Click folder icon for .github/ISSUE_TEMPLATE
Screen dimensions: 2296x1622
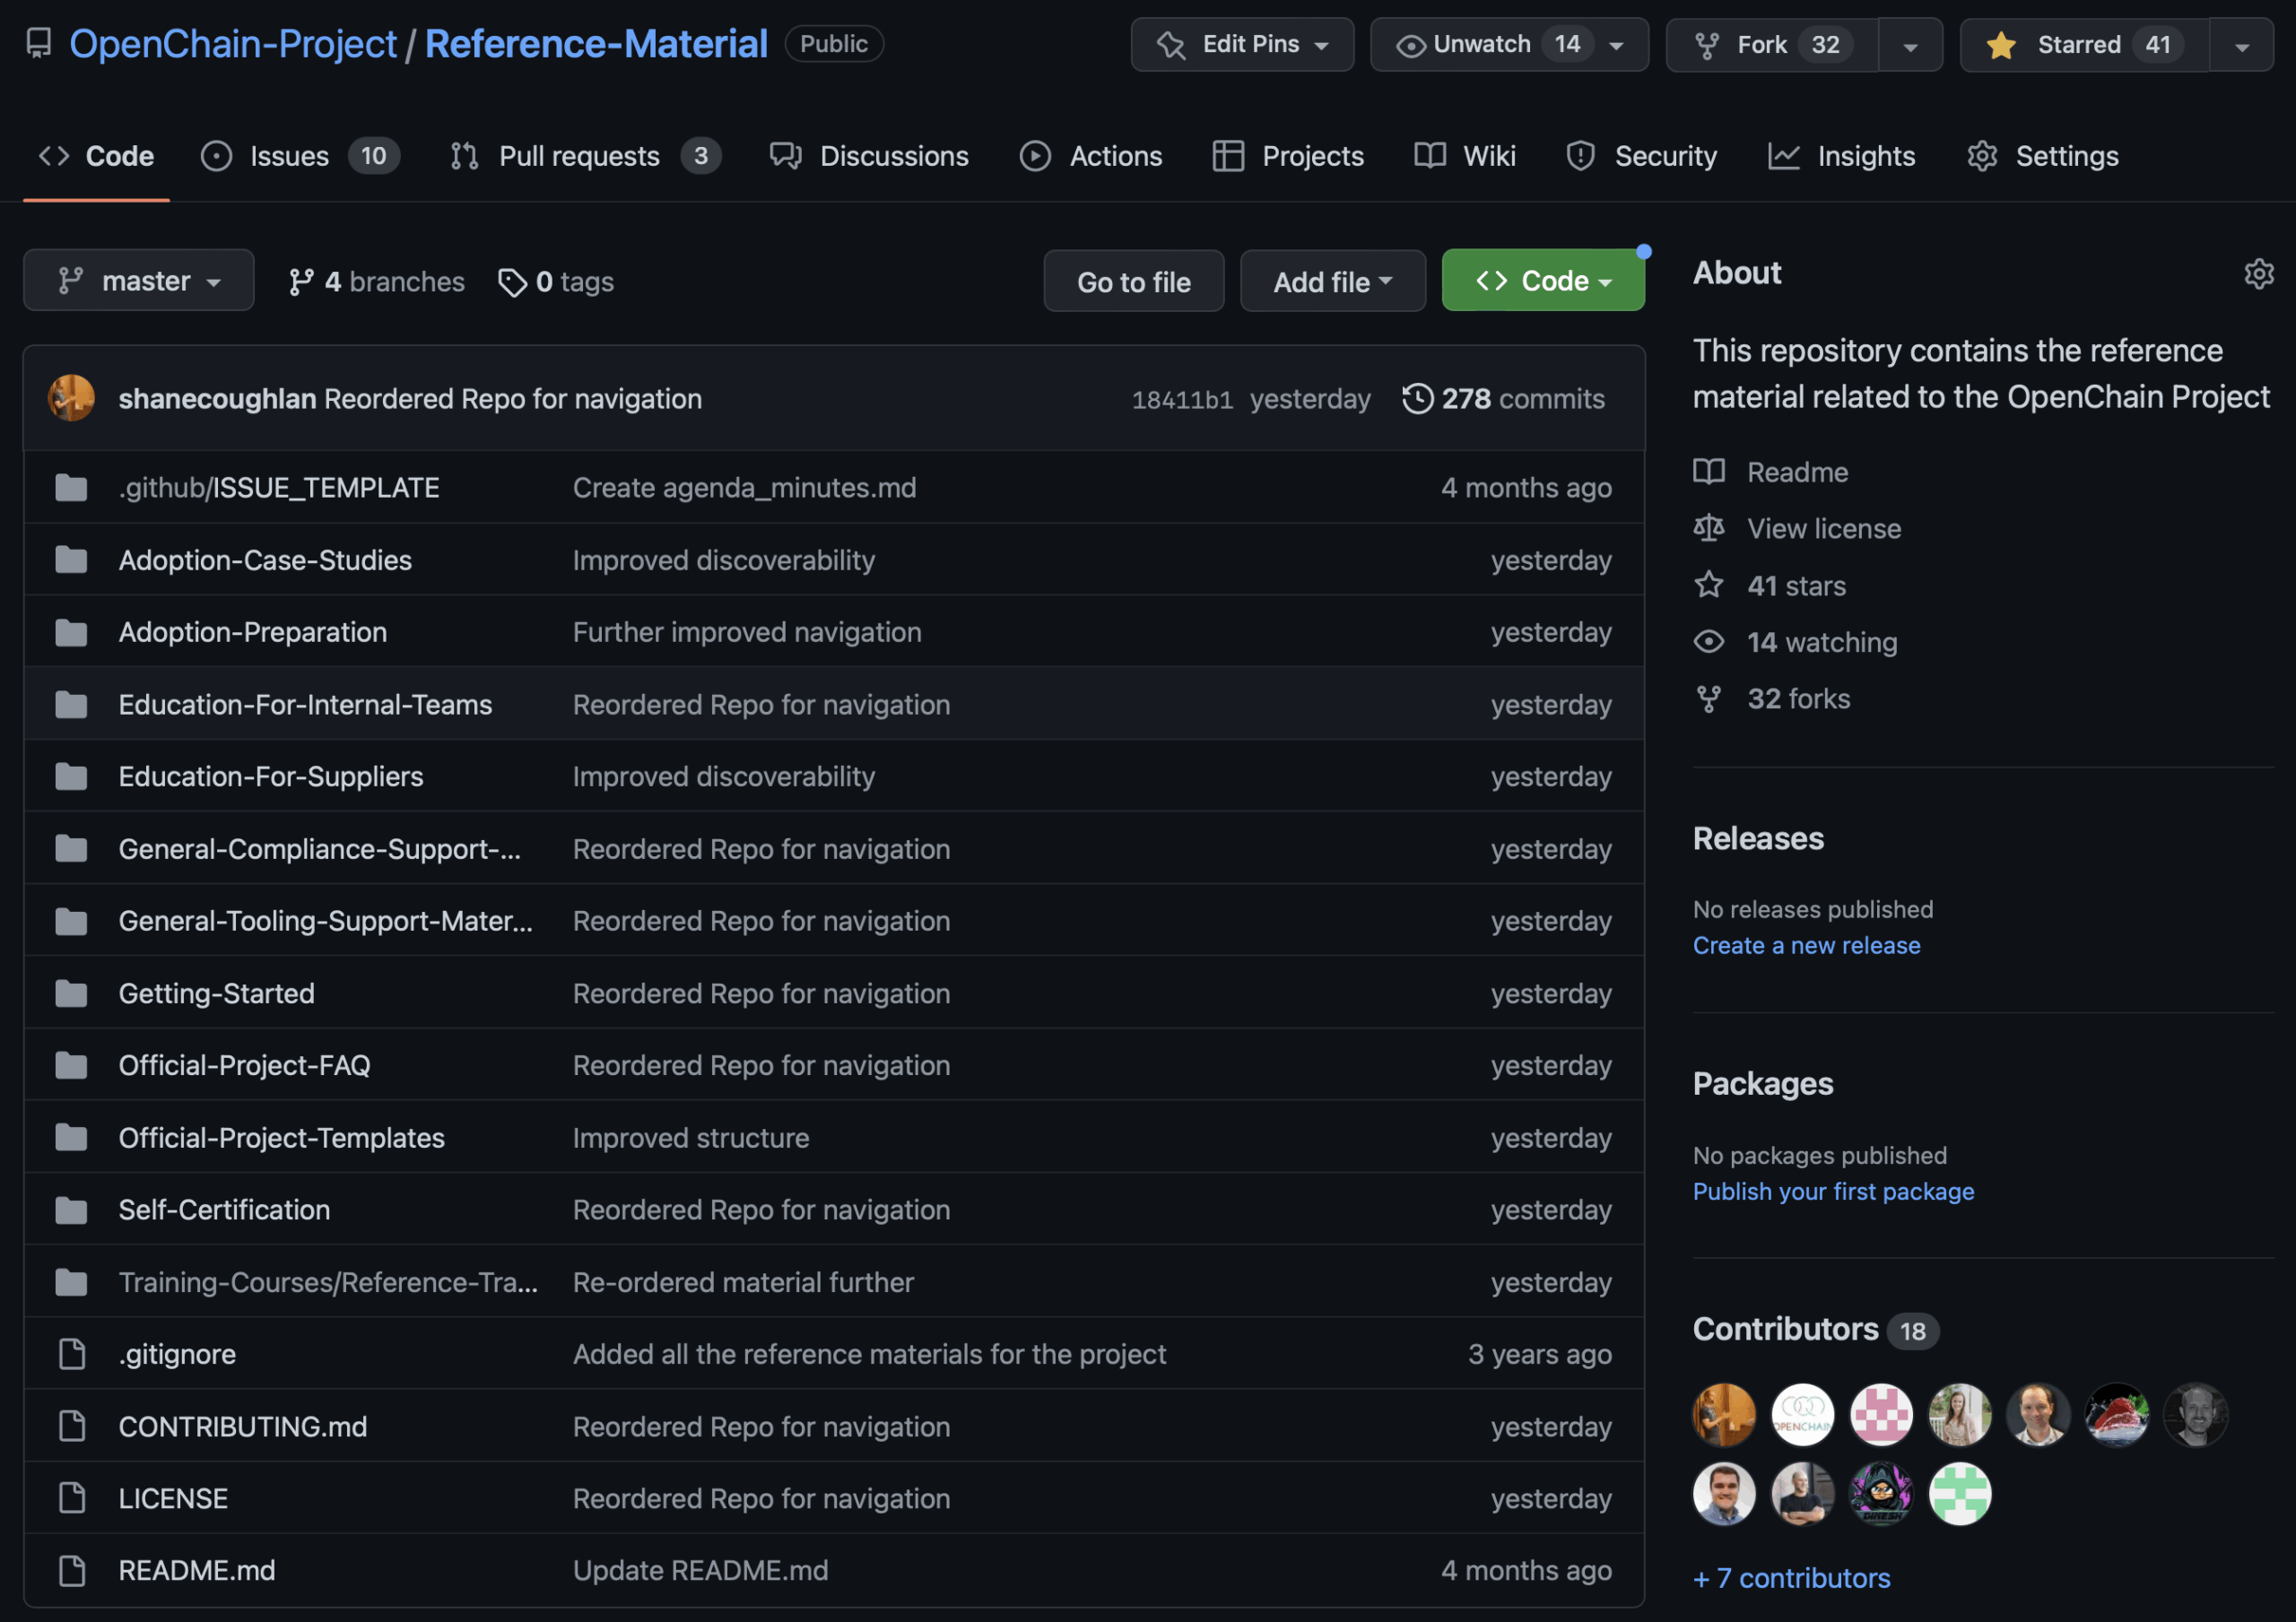coord(71,488)
